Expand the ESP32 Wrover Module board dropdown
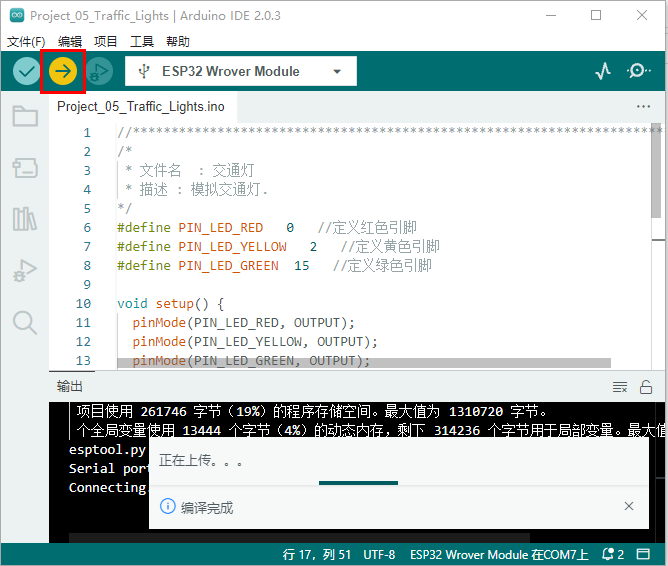Screen dimensions: 668x566 tap(240, 71)
